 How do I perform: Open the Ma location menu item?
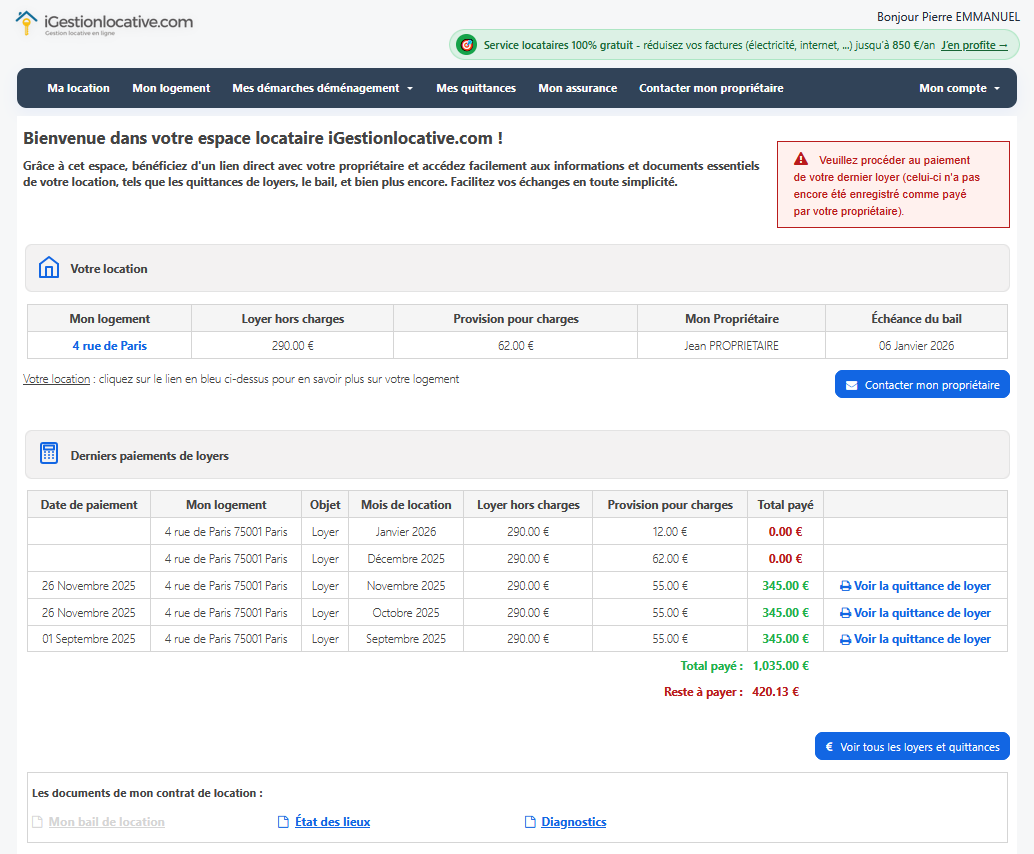(x=78, y=88)
